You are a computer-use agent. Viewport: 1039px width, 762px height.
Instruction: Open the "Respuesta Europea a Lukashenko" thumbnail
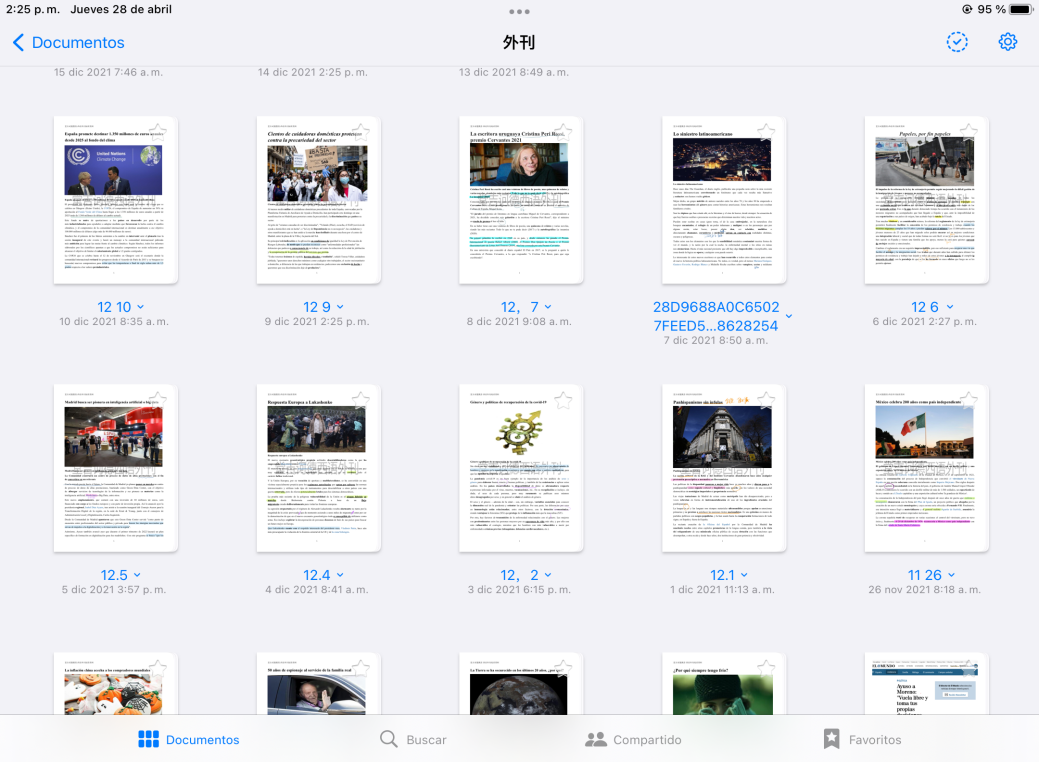(318, 468)
